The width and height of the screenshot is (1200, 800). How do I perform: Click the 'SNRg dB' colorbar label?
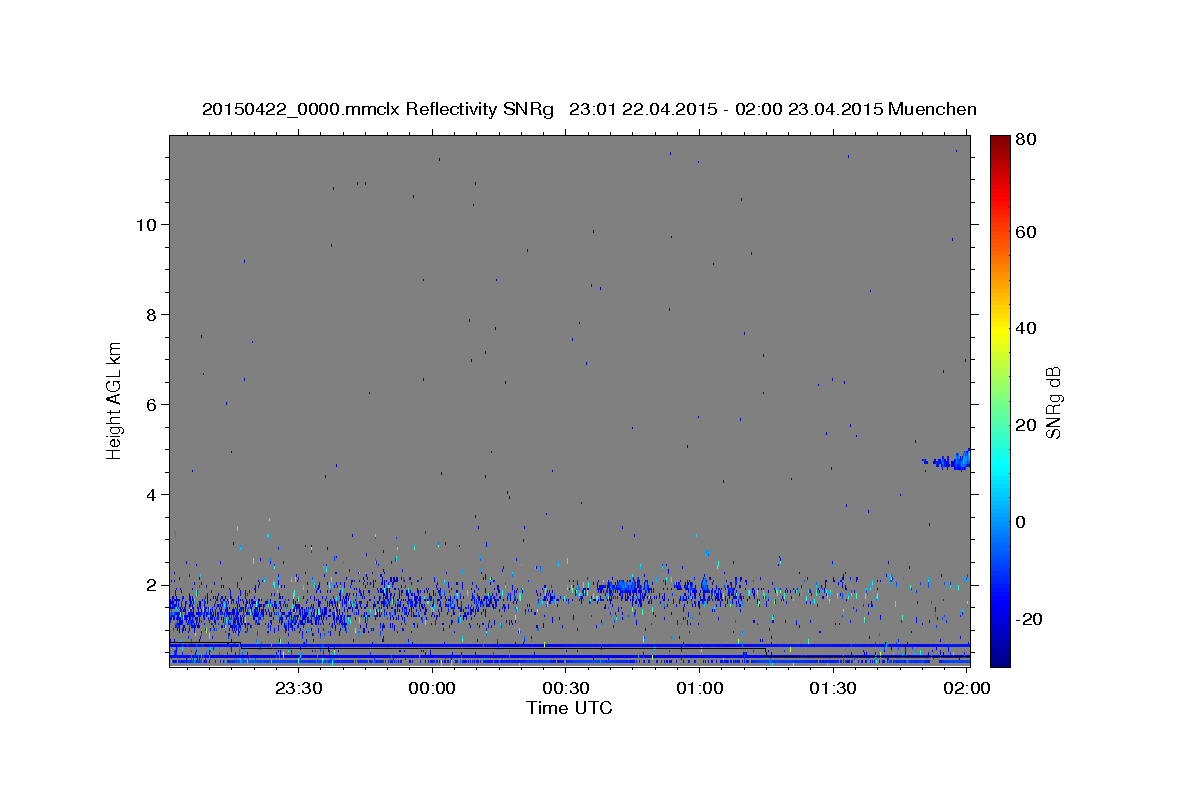pyautogui.click(x=1053, y=401)
